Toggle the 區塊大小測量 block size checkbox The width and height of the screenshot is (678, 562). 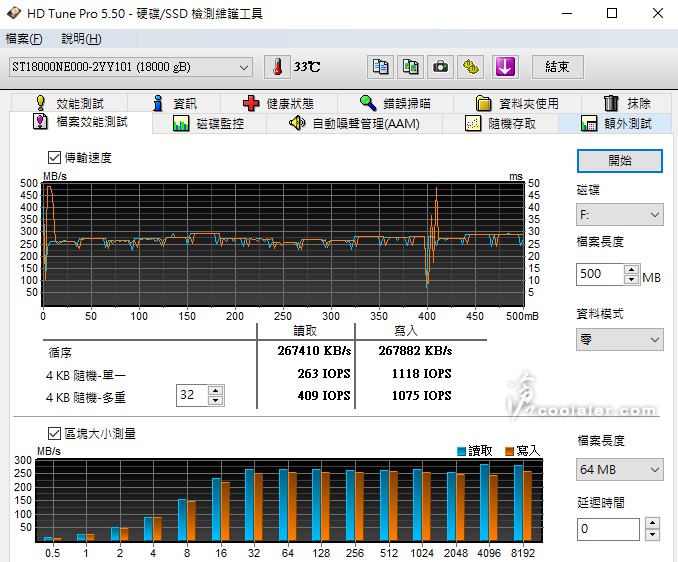tap(54, 433)
